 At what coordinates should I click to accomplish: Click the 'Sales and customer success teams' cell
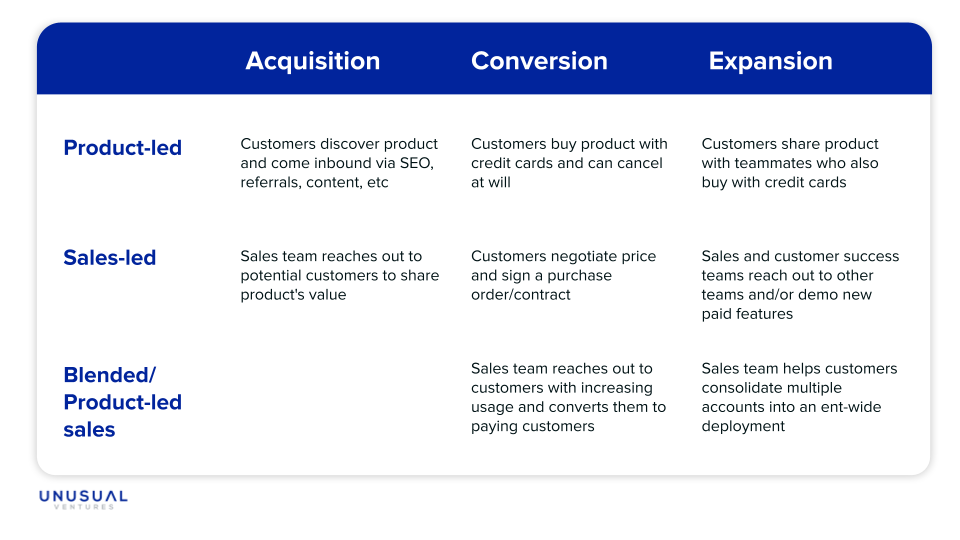tap(800, 285)
